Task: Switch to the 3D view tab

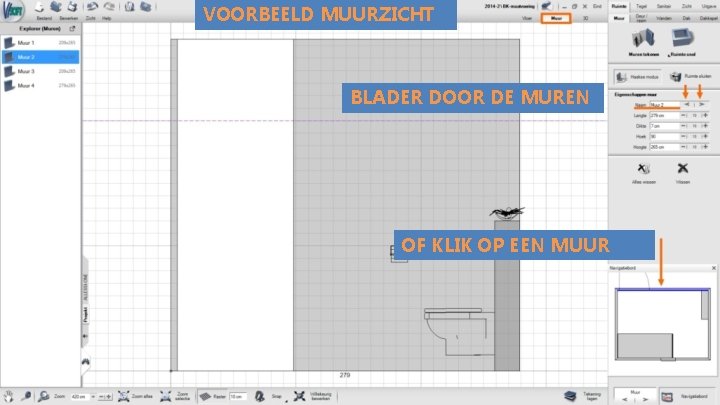Action: pos(585,18)
